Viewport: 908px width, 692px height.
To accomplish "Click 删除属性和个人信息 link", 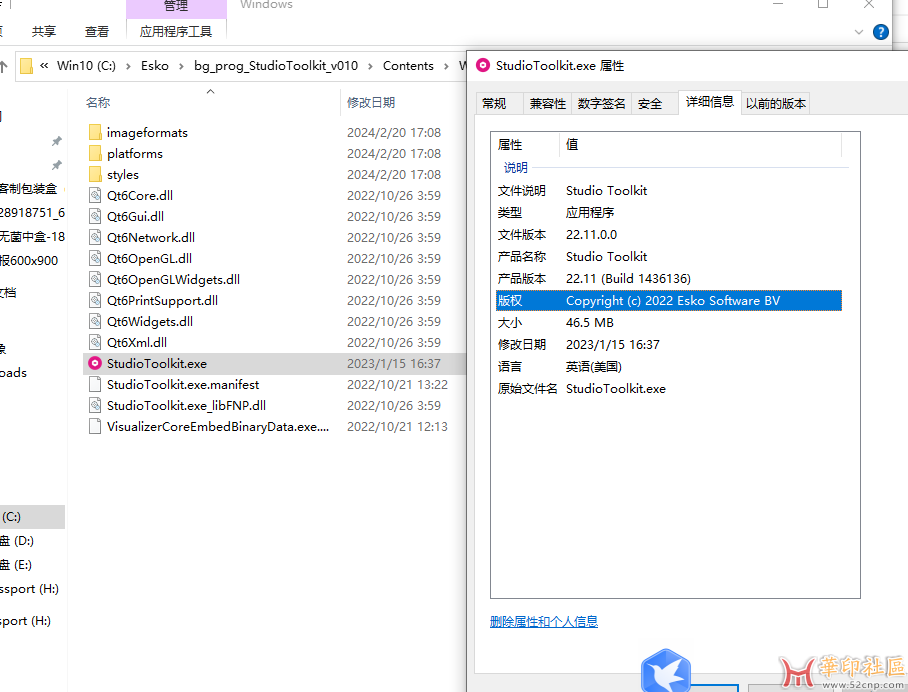I will click(x=544, y=622).
